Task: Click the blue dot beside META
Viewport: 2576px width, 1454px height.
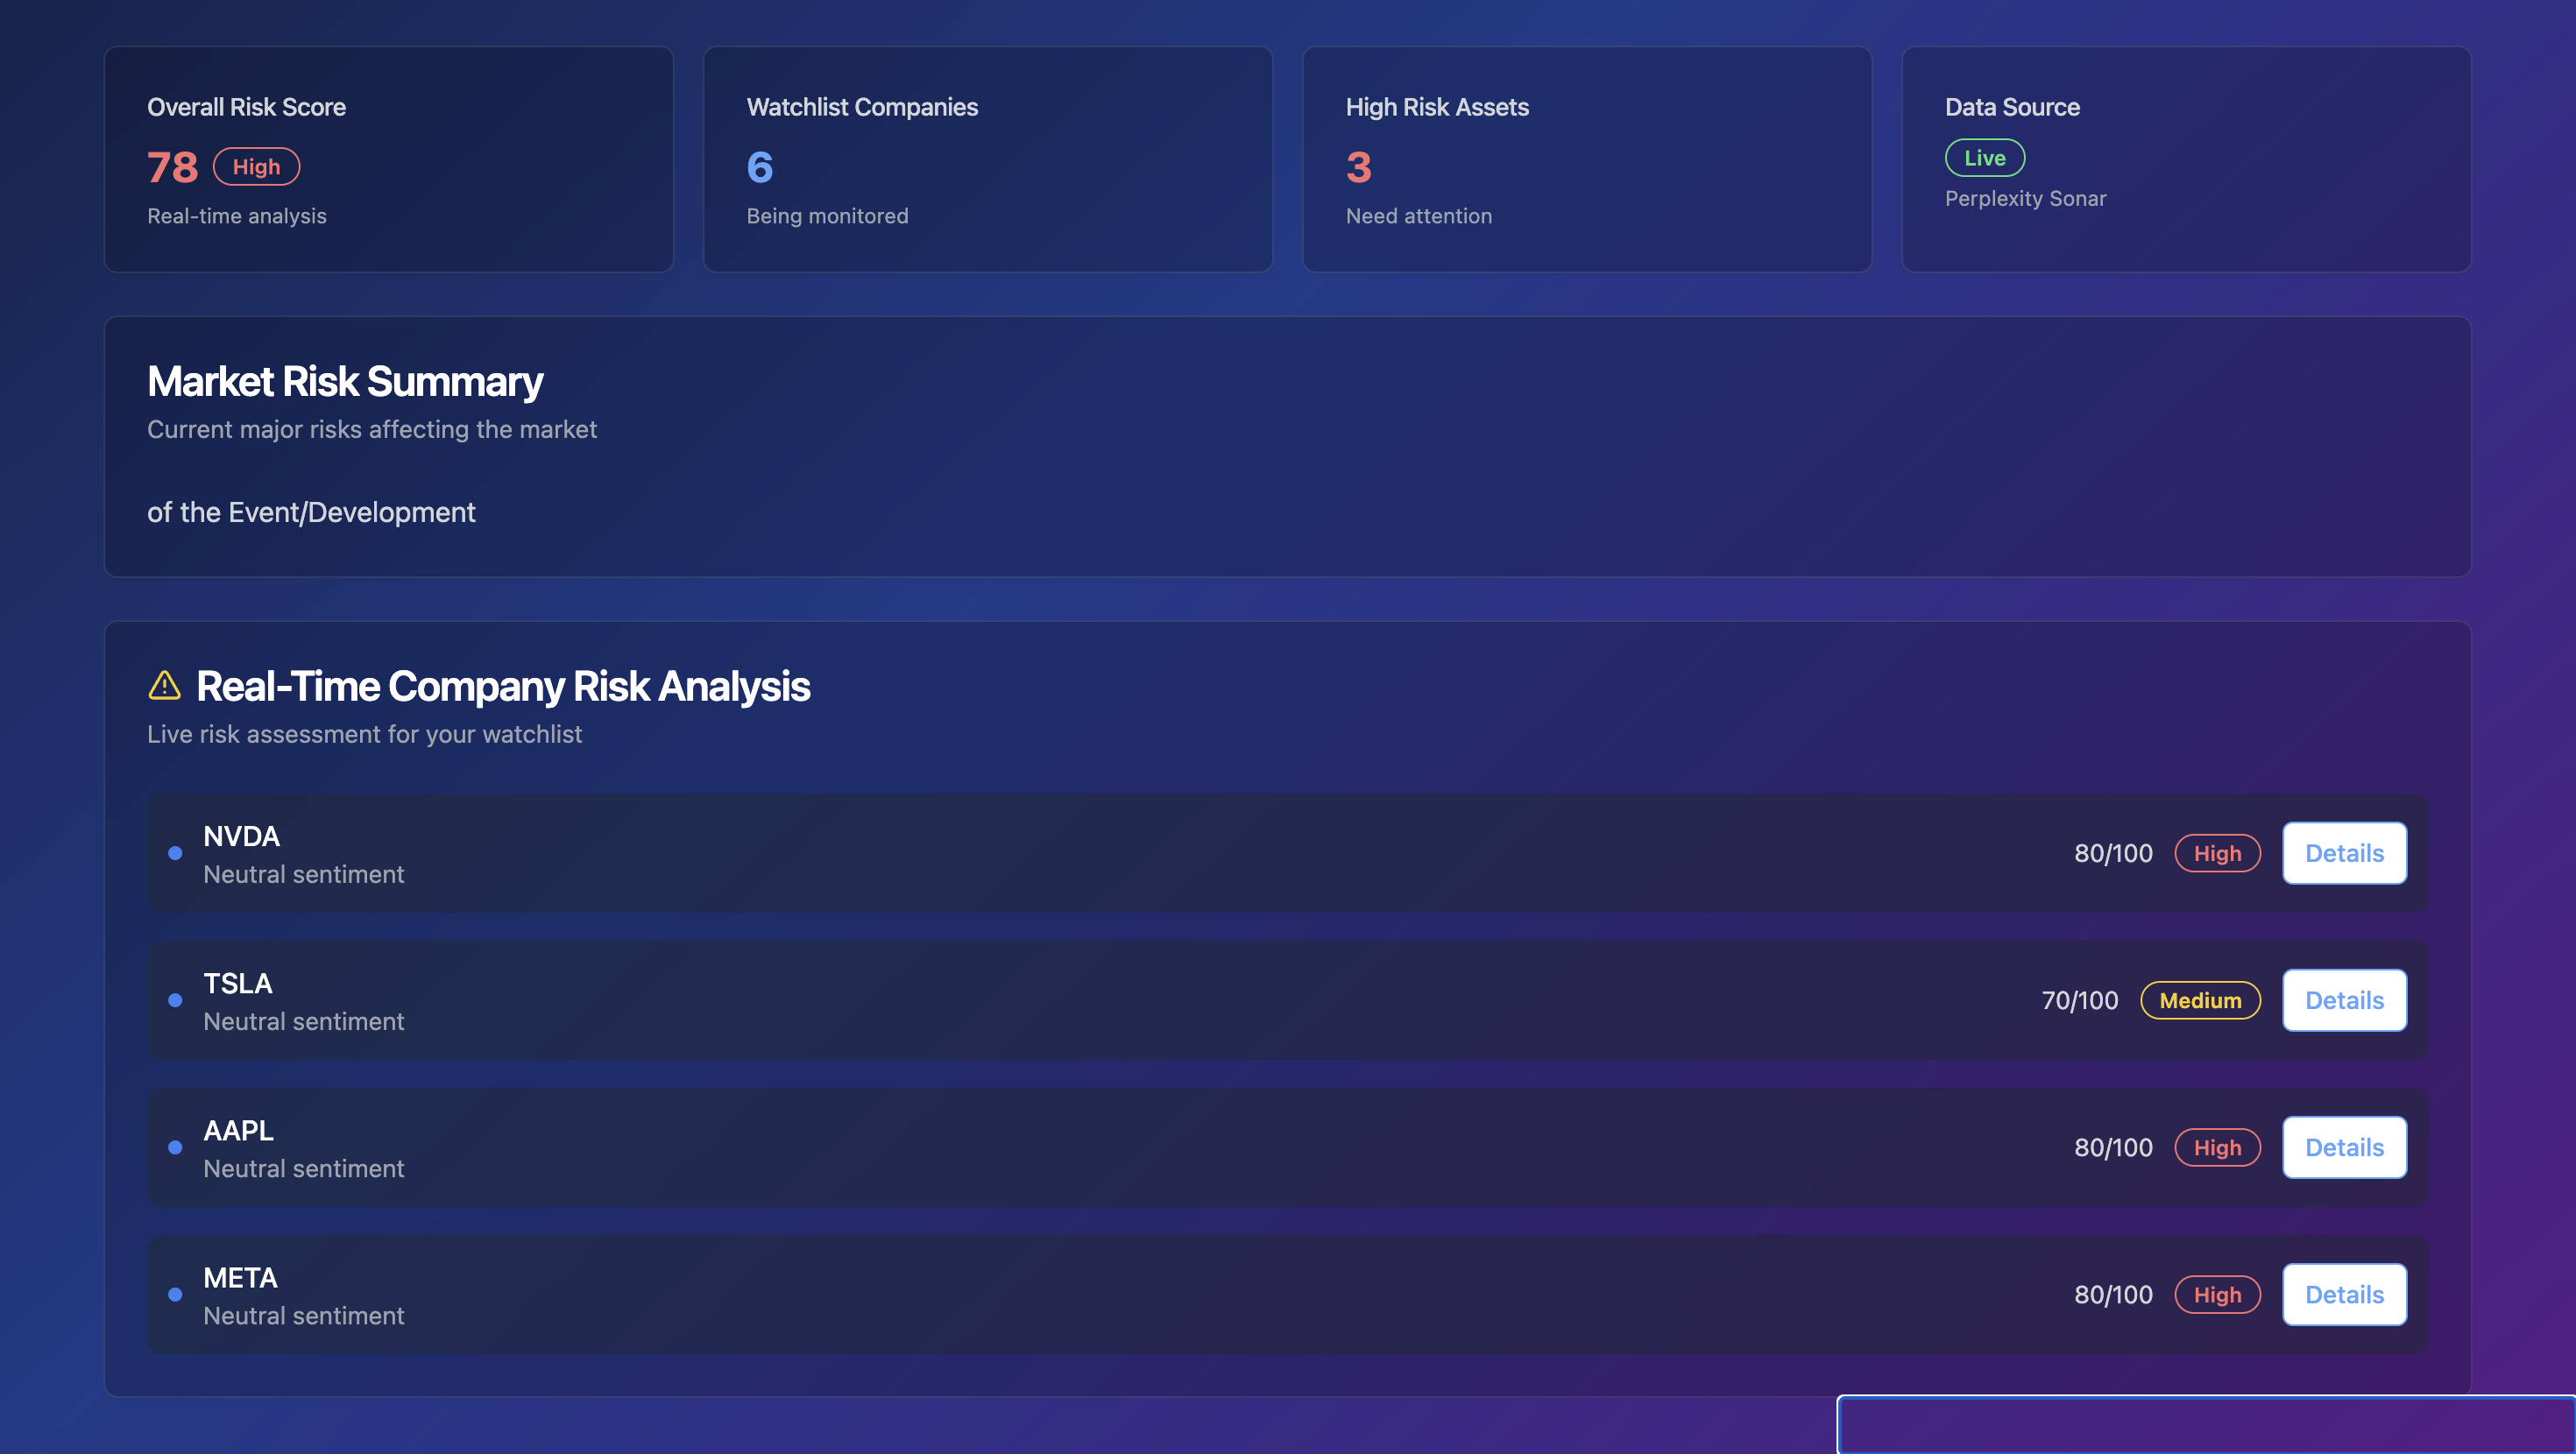Action: click(175, 1294)
